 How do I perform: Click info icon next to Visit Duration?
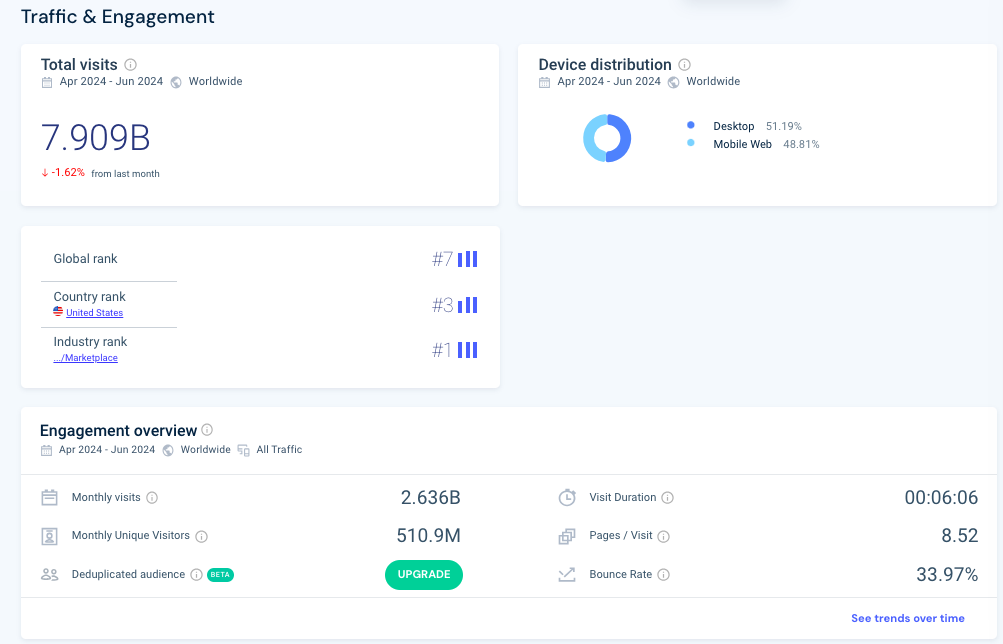click(x=668, y=498)
